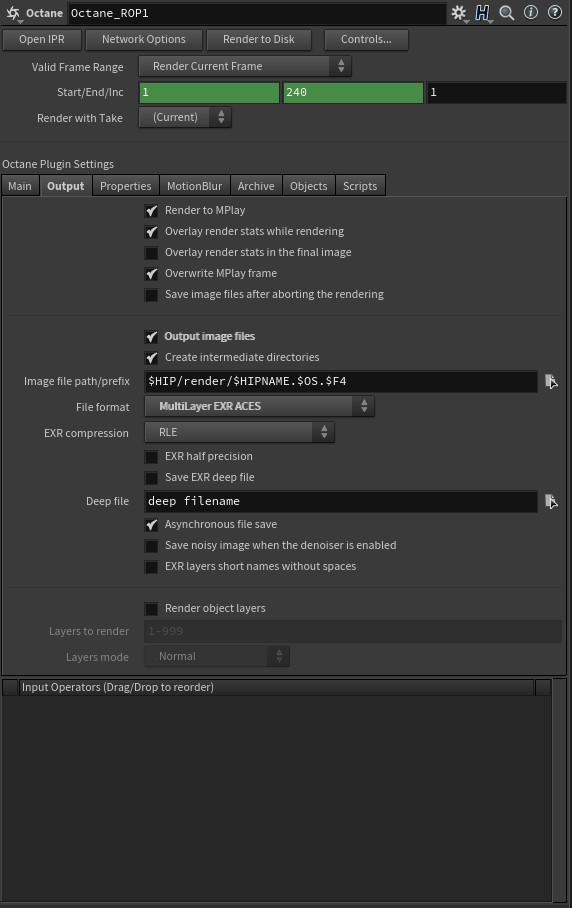Disable Render to MPlay checkbox
This screenshot has height=908, width=572.
[151, 211]
